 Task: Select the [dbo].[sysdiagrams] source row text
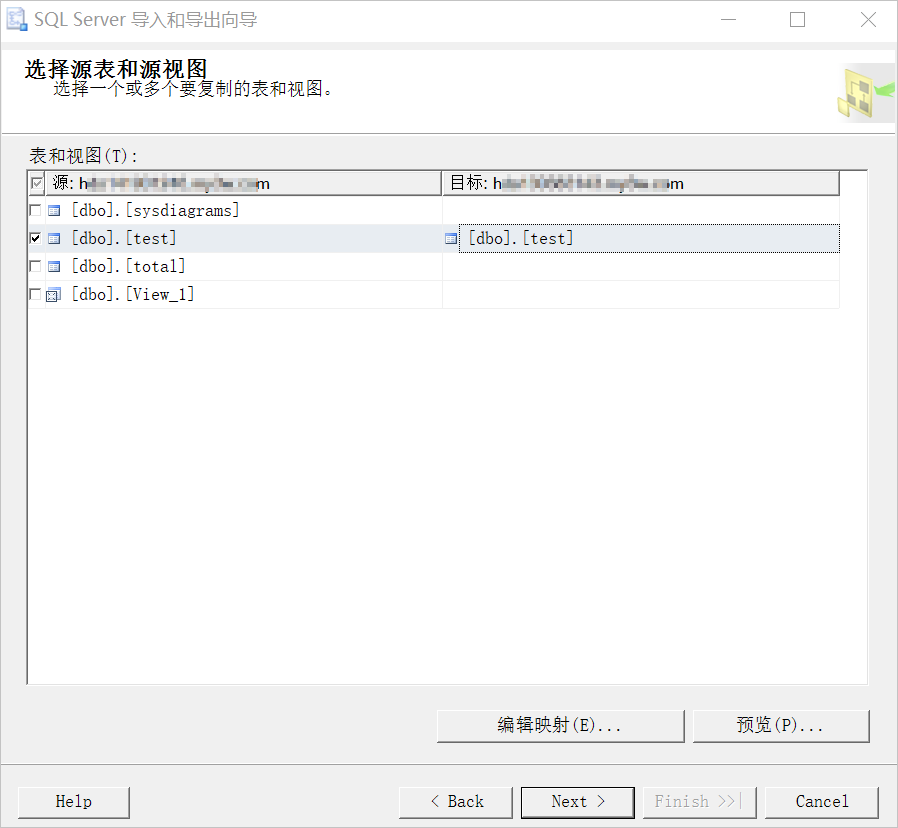(155, 210)
